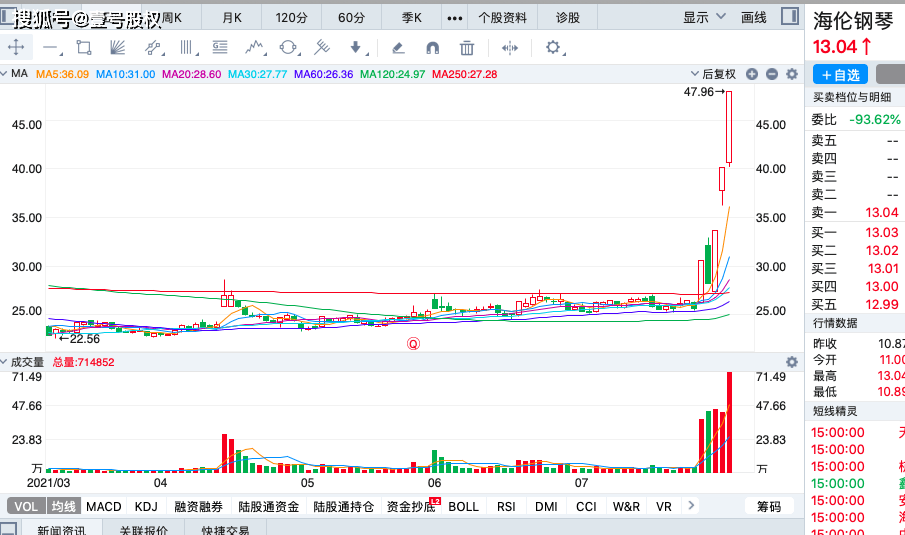Pick the eraser tool in the drawing toolbar

(x=397, y=47)
